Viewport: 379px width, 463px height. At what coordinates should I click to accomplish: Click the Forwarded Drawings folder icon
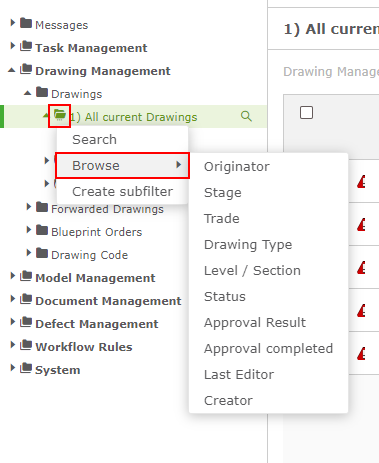42,207
